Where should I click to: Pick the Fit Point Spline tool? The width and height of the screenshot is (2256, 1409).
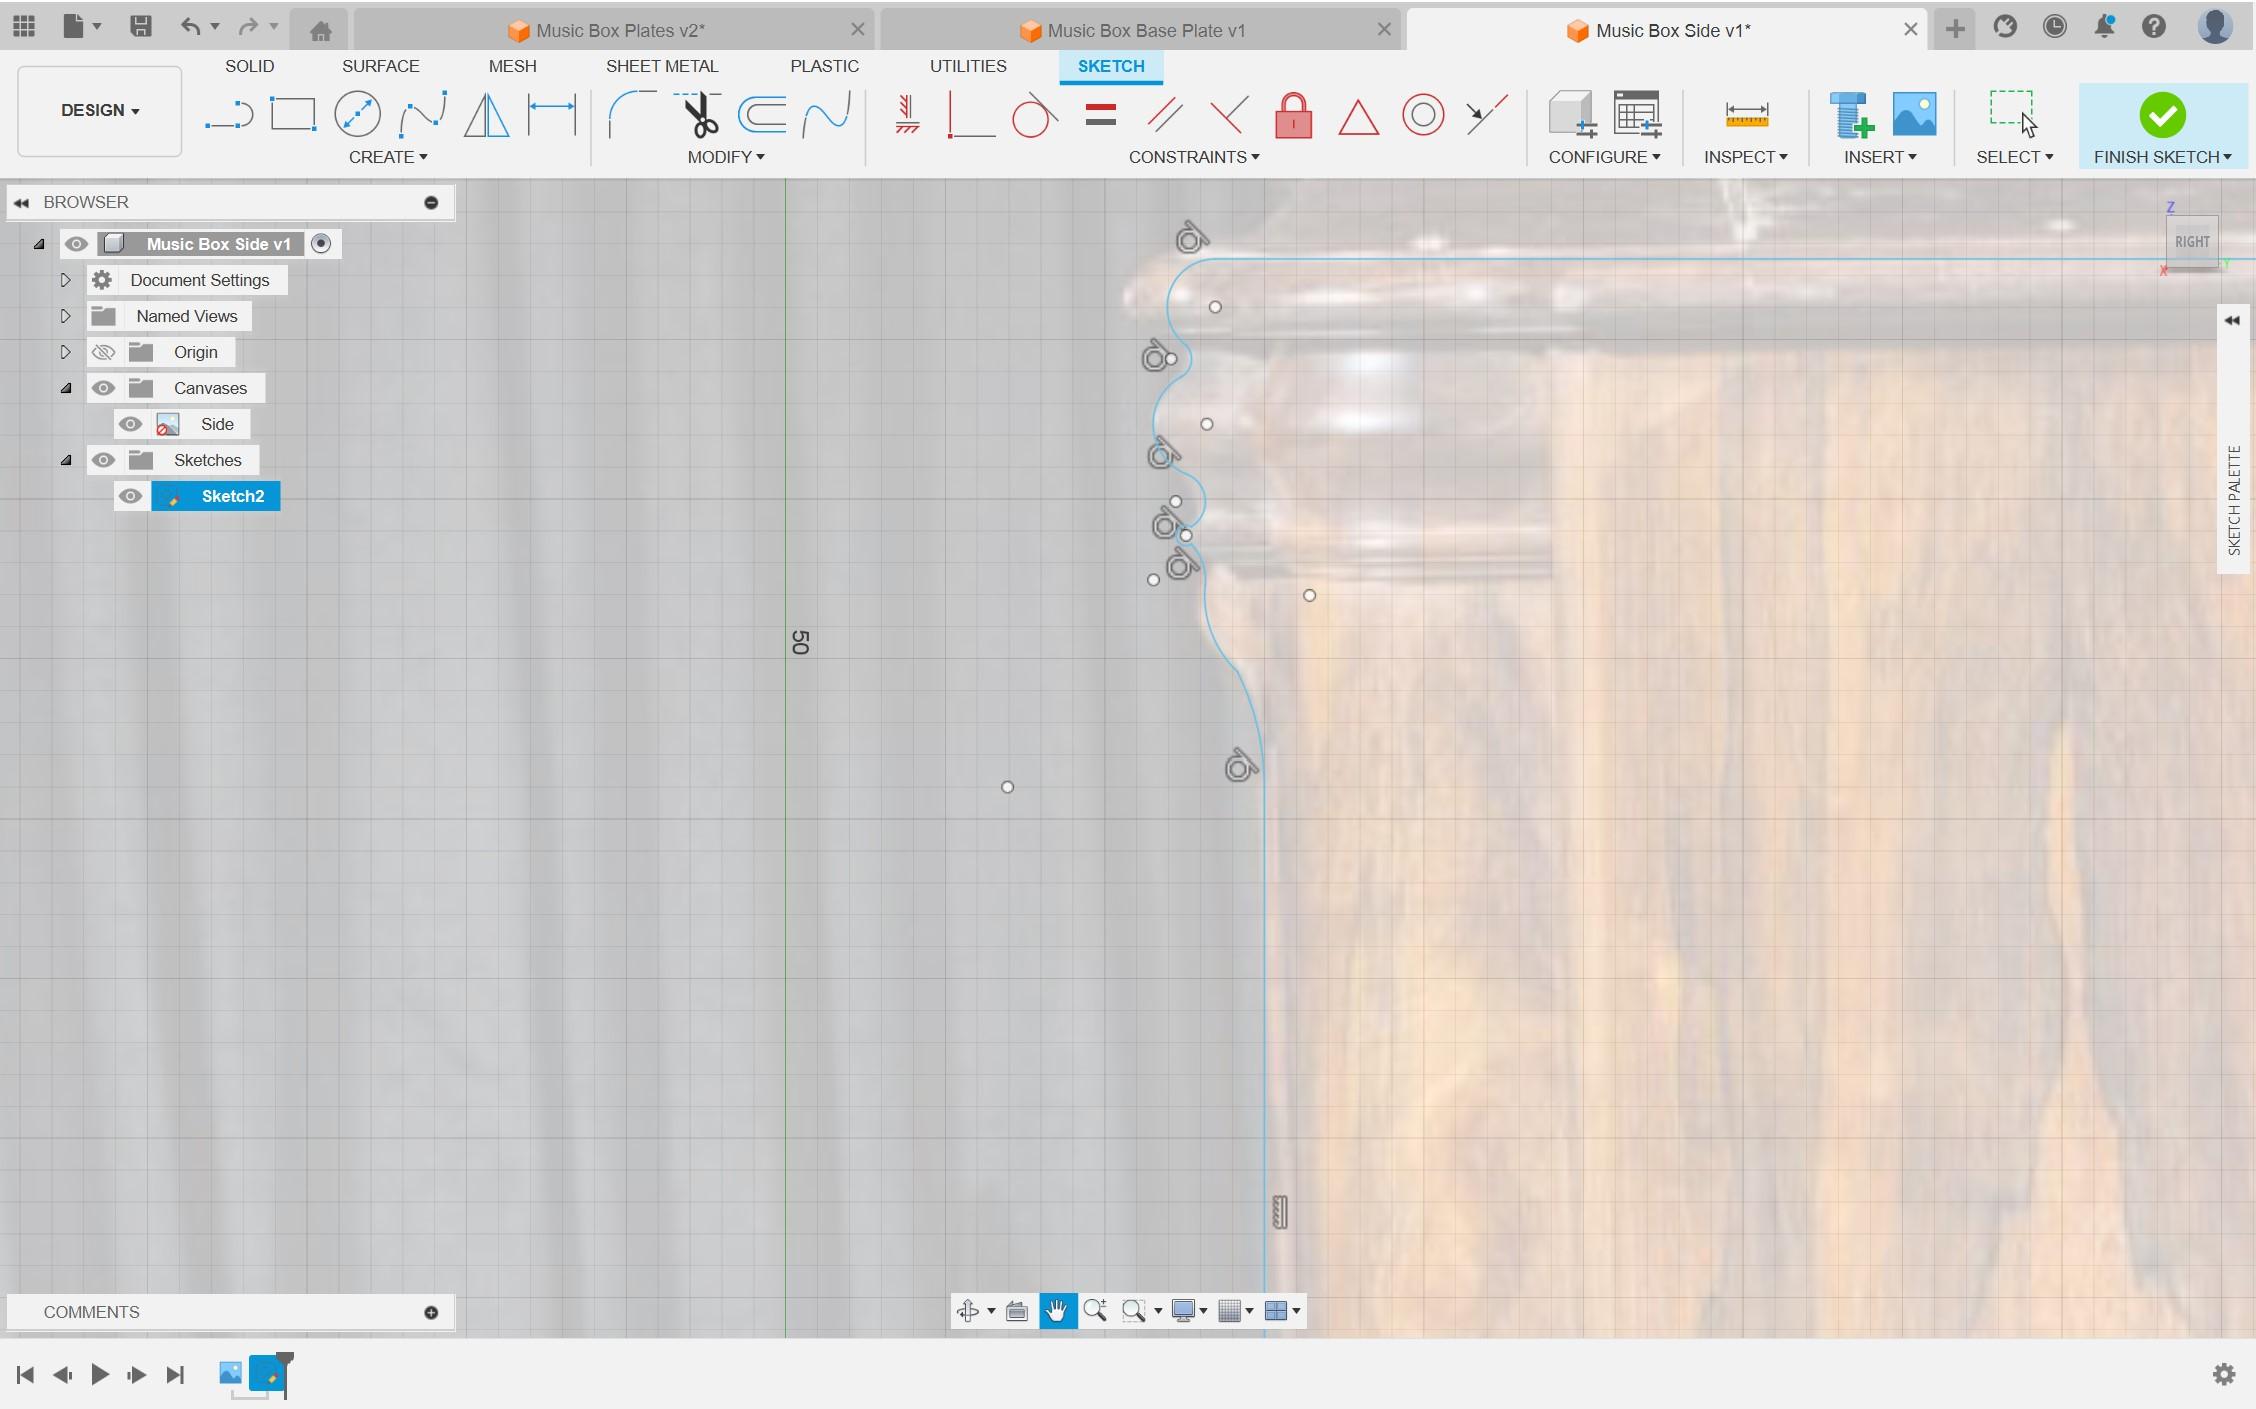click(421, 113)
